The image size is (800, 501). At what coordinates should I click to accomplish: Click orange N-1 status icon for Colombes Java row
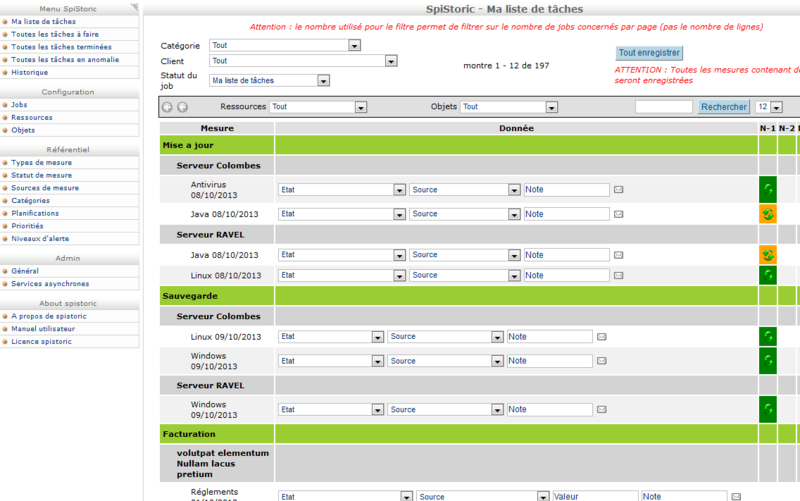point(768,214)
